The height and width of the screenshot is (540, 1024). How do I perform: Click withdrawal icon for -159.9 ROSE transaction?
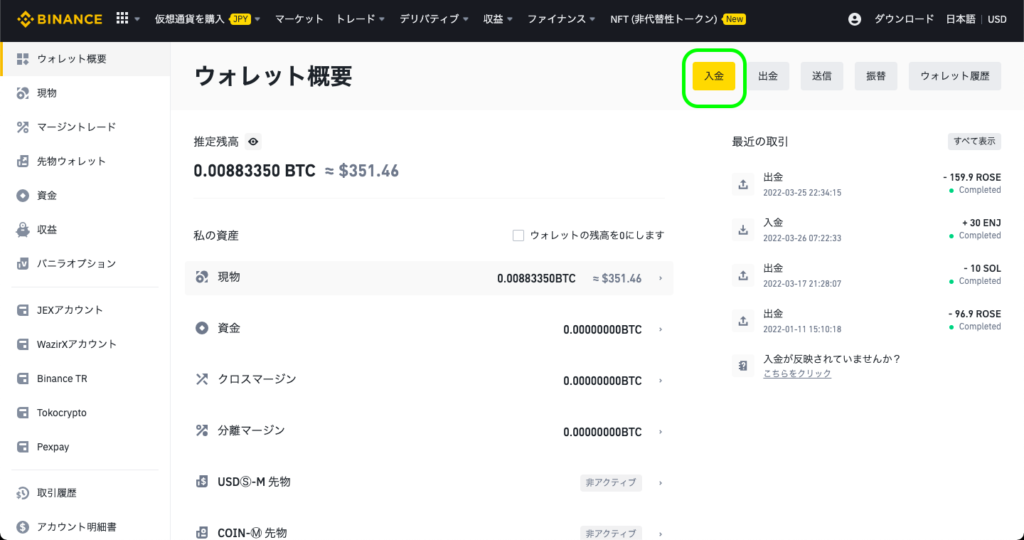743,184
